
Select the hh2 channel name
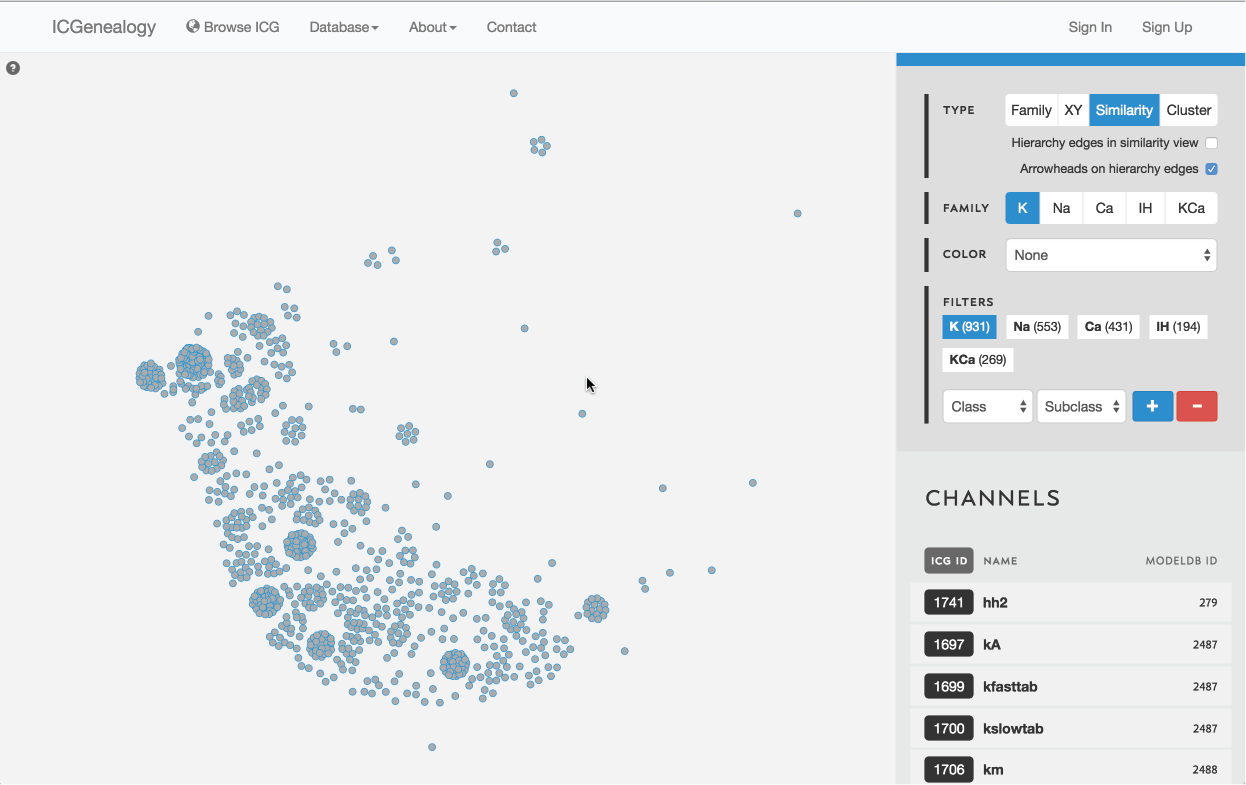point(994,602)
